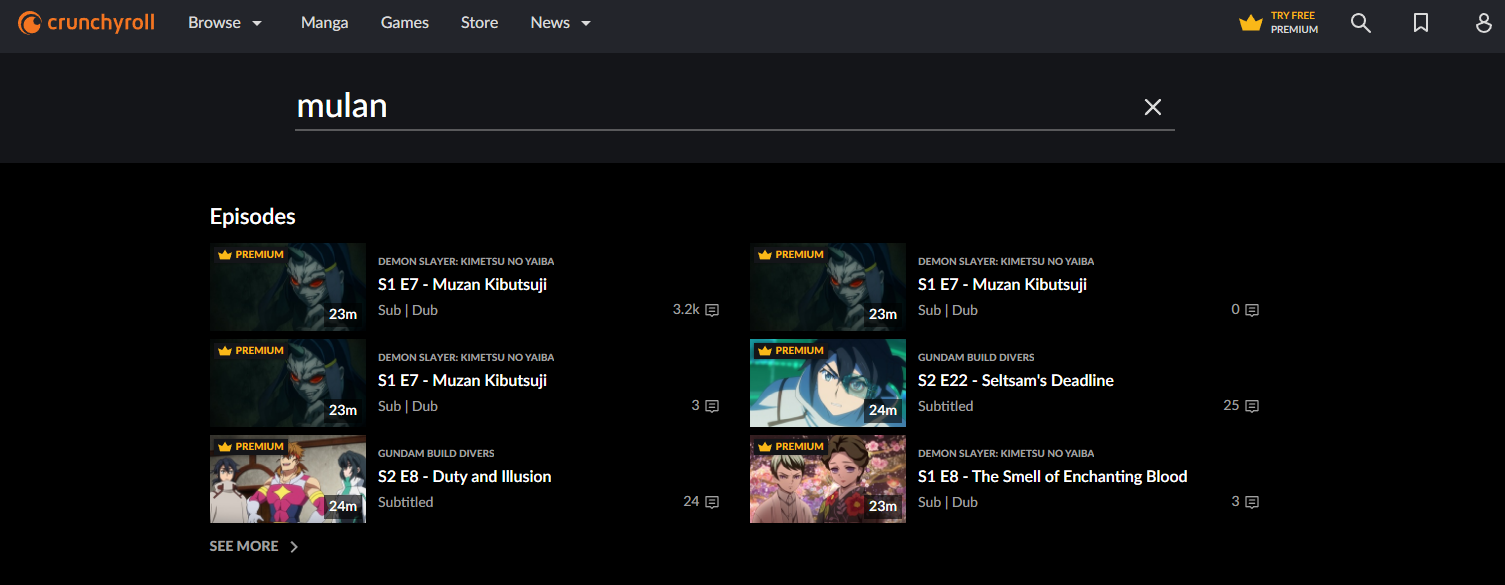Open the watchlist bookmark icon
Viewport: 1505px width, 585px height.
click(x=1421, y=23)
